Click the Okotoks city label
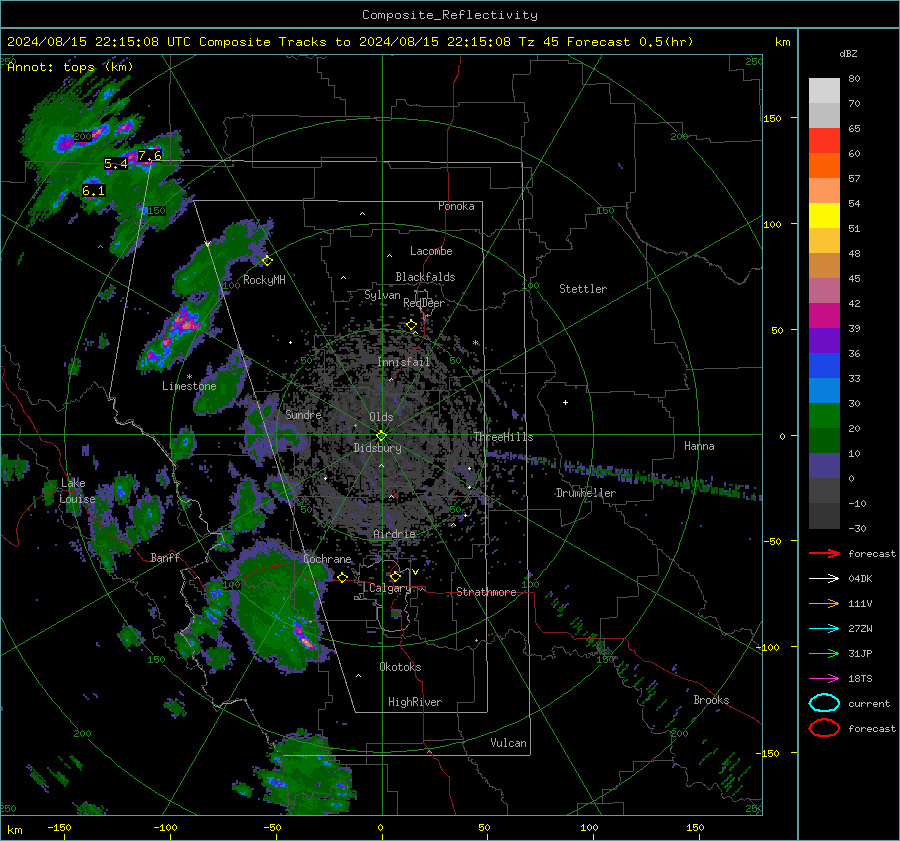Image resolution: width=900 pixels, height=841 pixels. click(400, 667)
